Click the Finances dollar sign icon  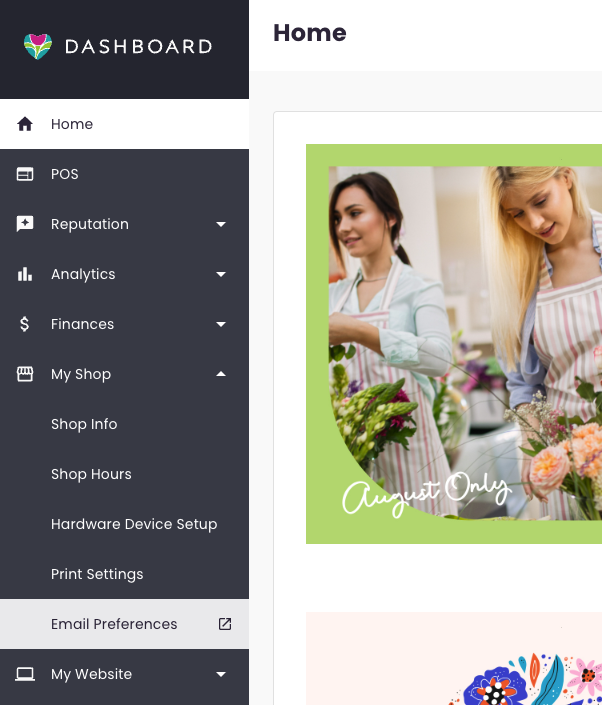[25, 324]
